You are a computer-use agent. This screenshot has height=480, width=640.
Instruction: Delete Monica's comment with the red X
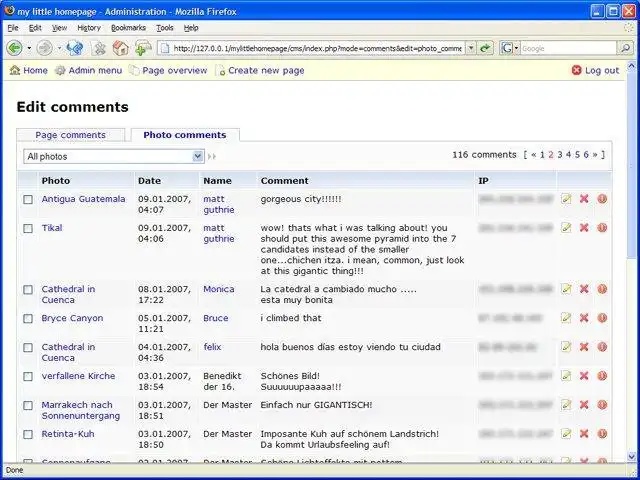584,289
